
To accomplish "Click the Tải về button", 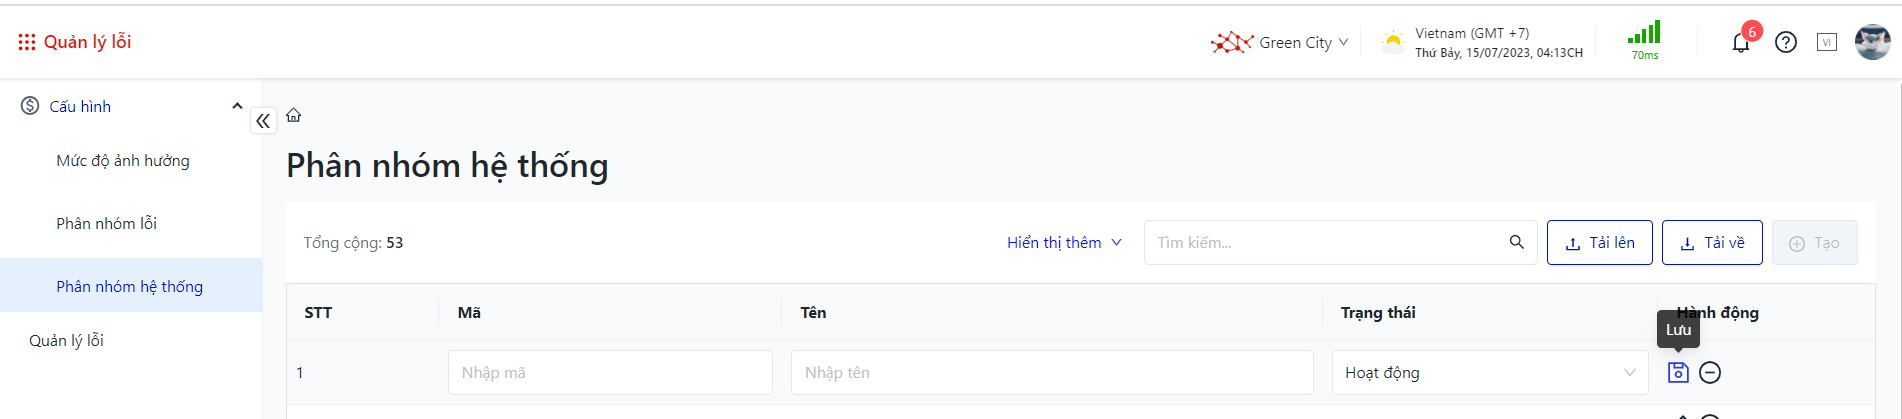I will tap(1712, 243).
